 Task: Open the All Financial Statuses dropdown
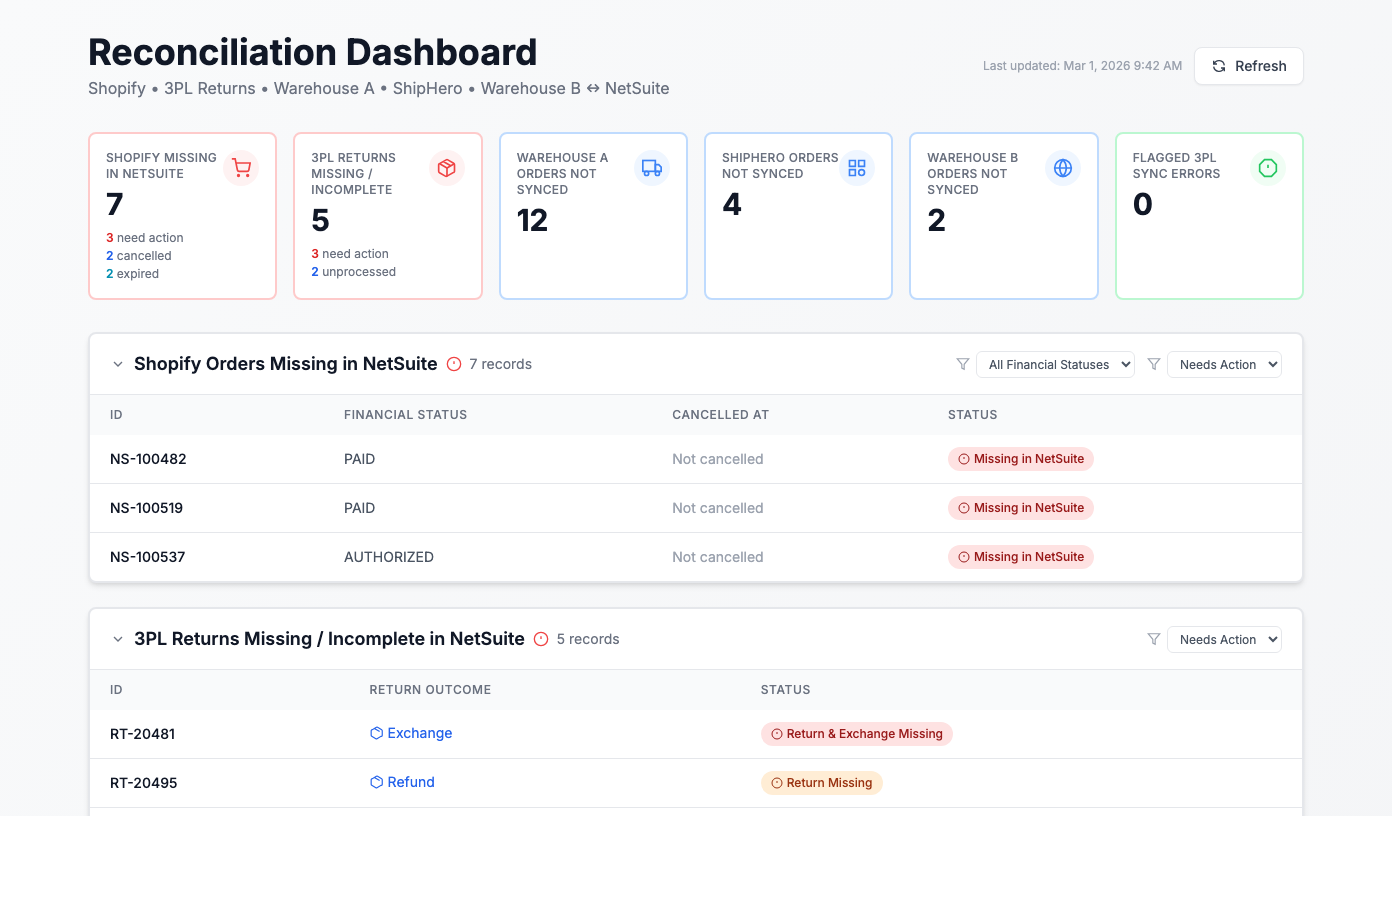point(1055,364)
